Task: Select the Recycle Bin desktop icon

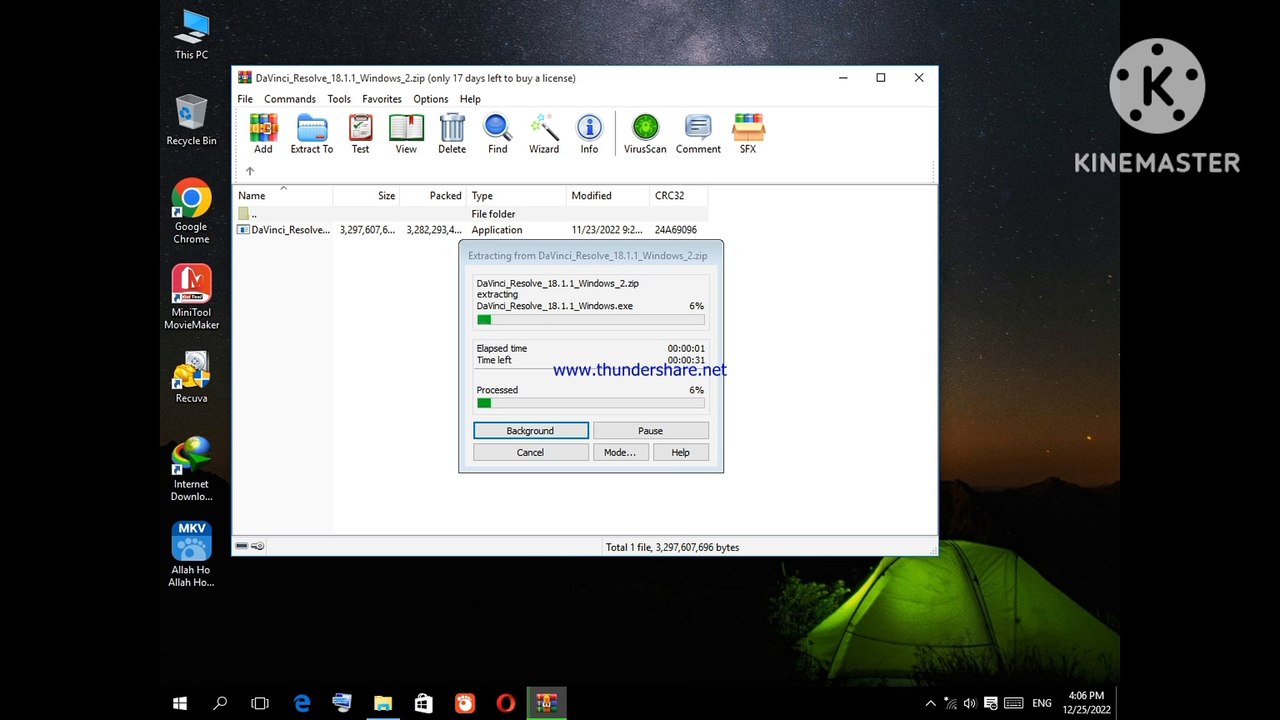Action: 191,121
